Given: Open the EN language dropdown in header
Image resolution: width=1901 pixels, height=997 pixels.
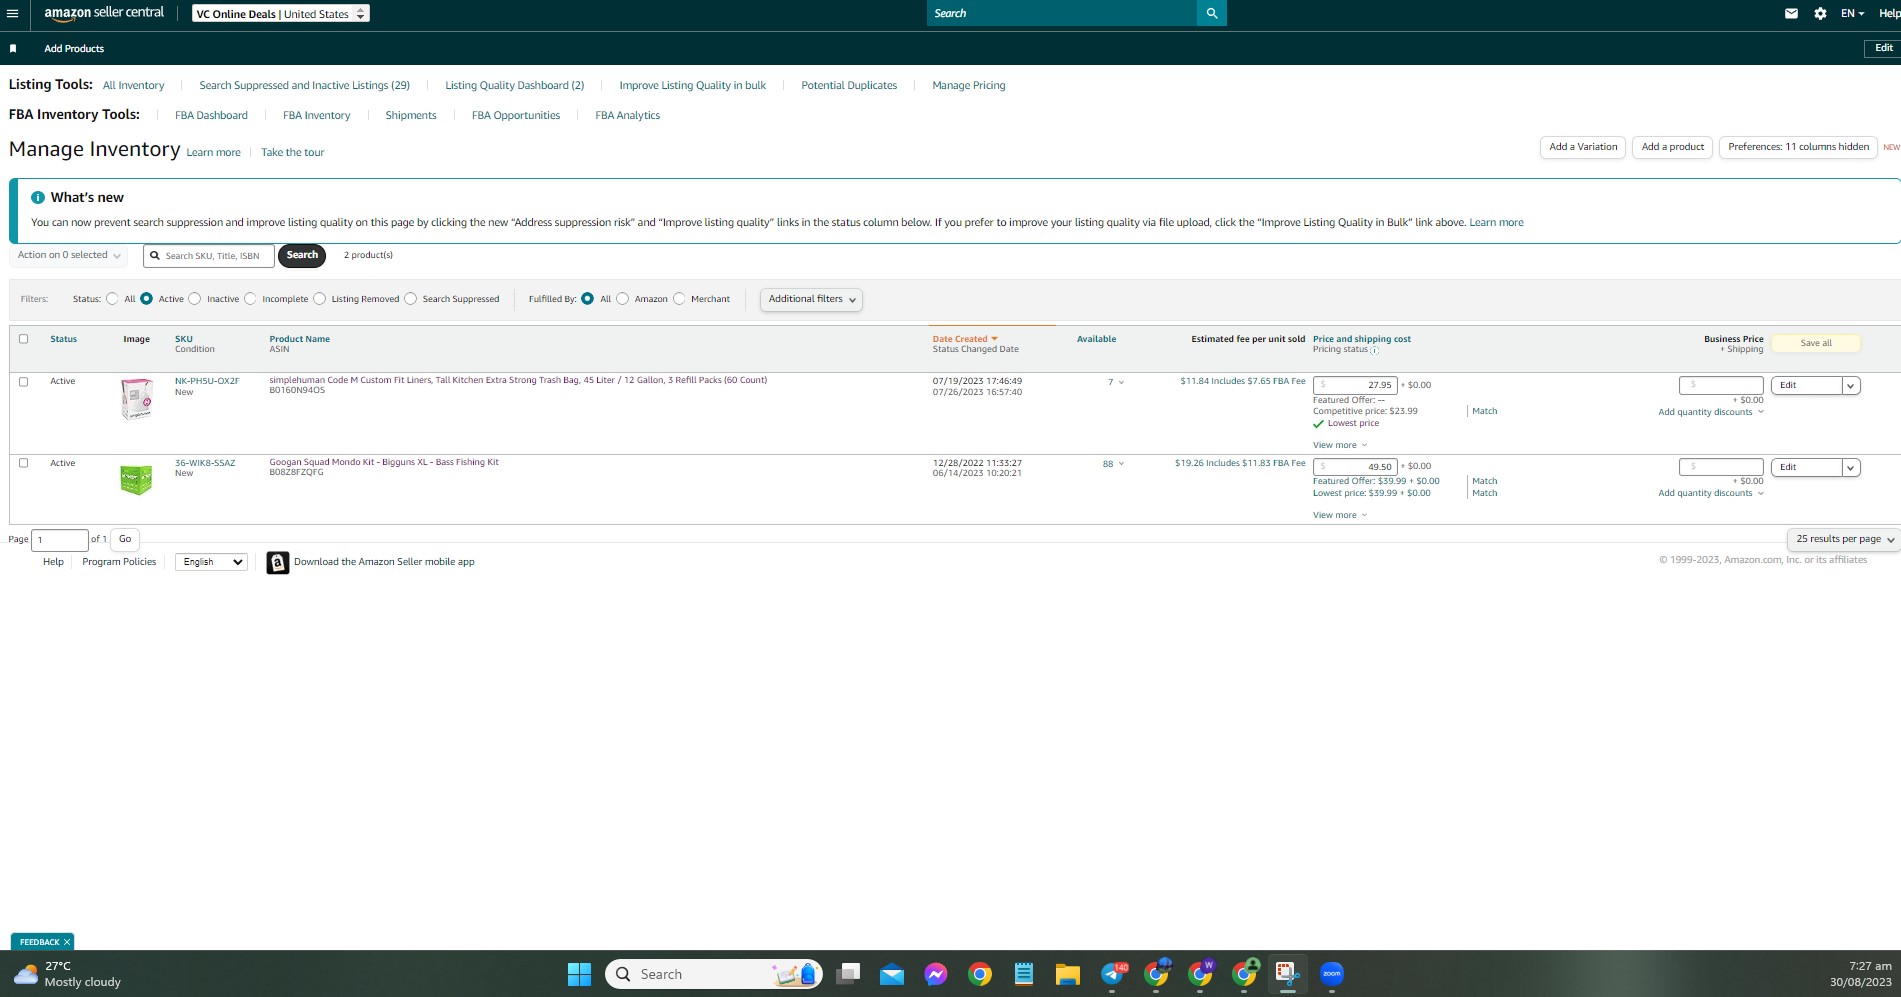Looking at the screenshot, I should [1852, 14].
